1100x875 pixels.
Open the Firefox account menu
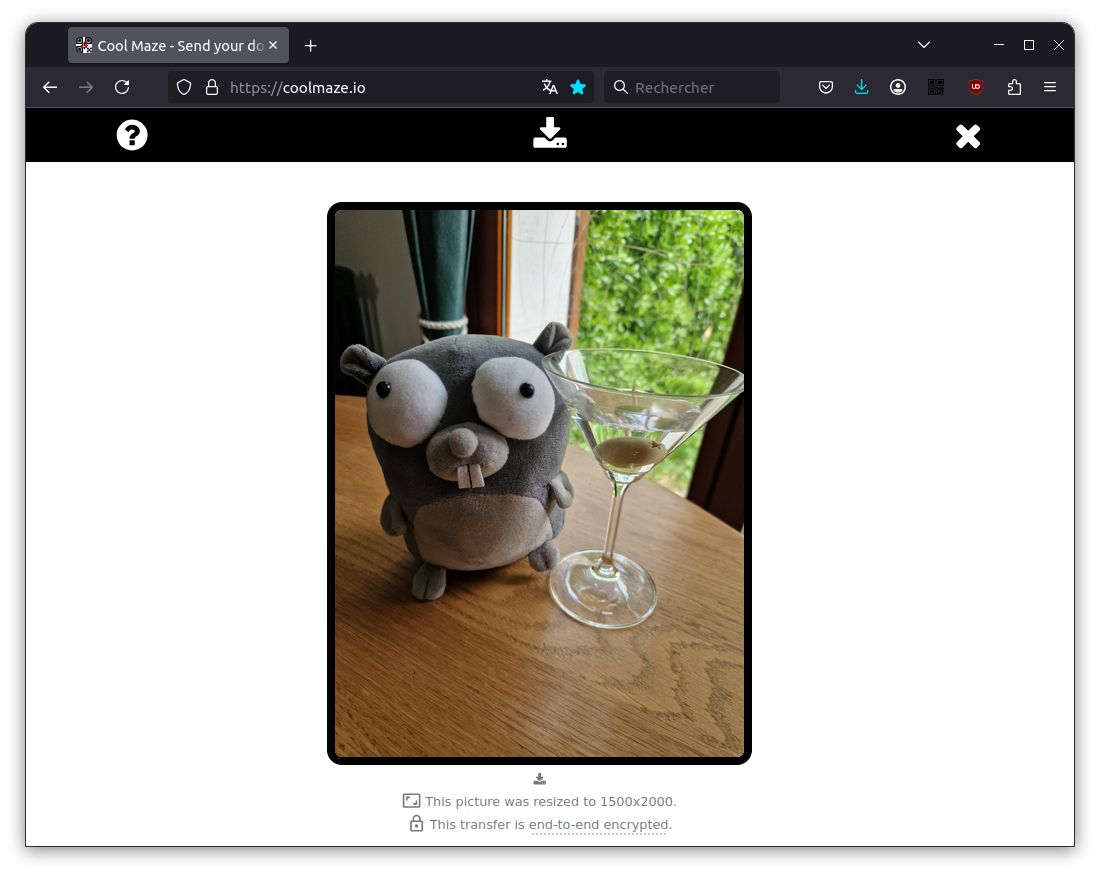[x=898, y=87]
